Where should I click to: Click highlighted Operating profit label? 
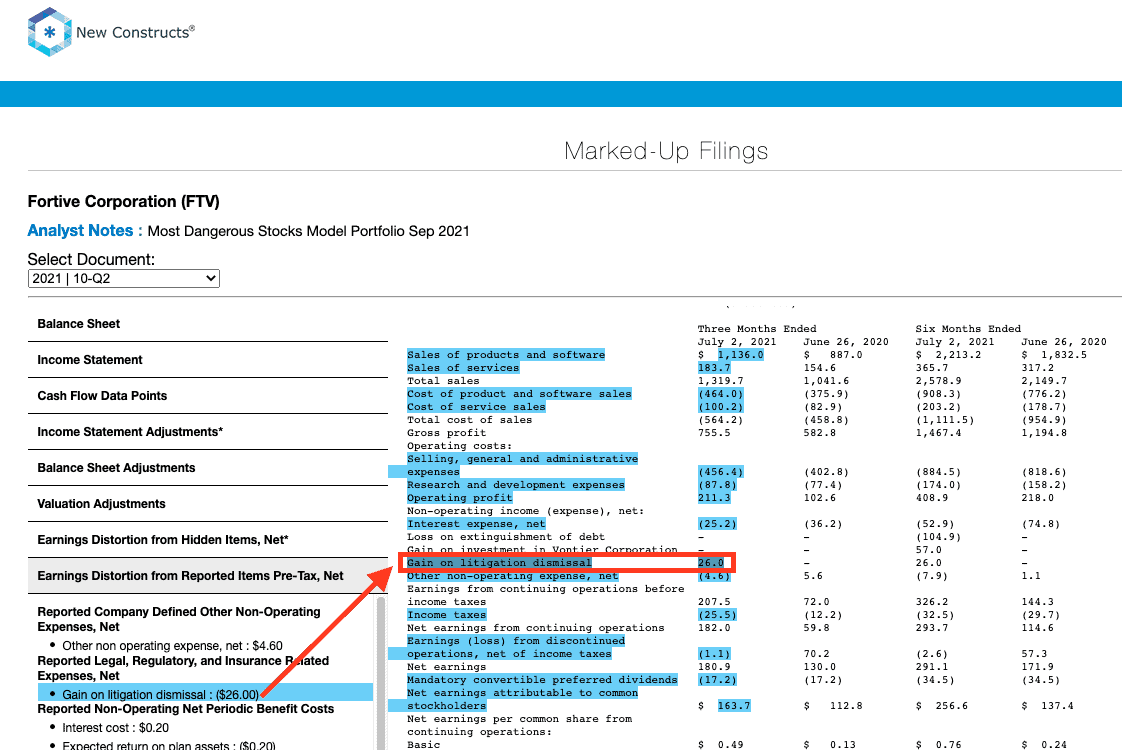click(x=459, y=497)
